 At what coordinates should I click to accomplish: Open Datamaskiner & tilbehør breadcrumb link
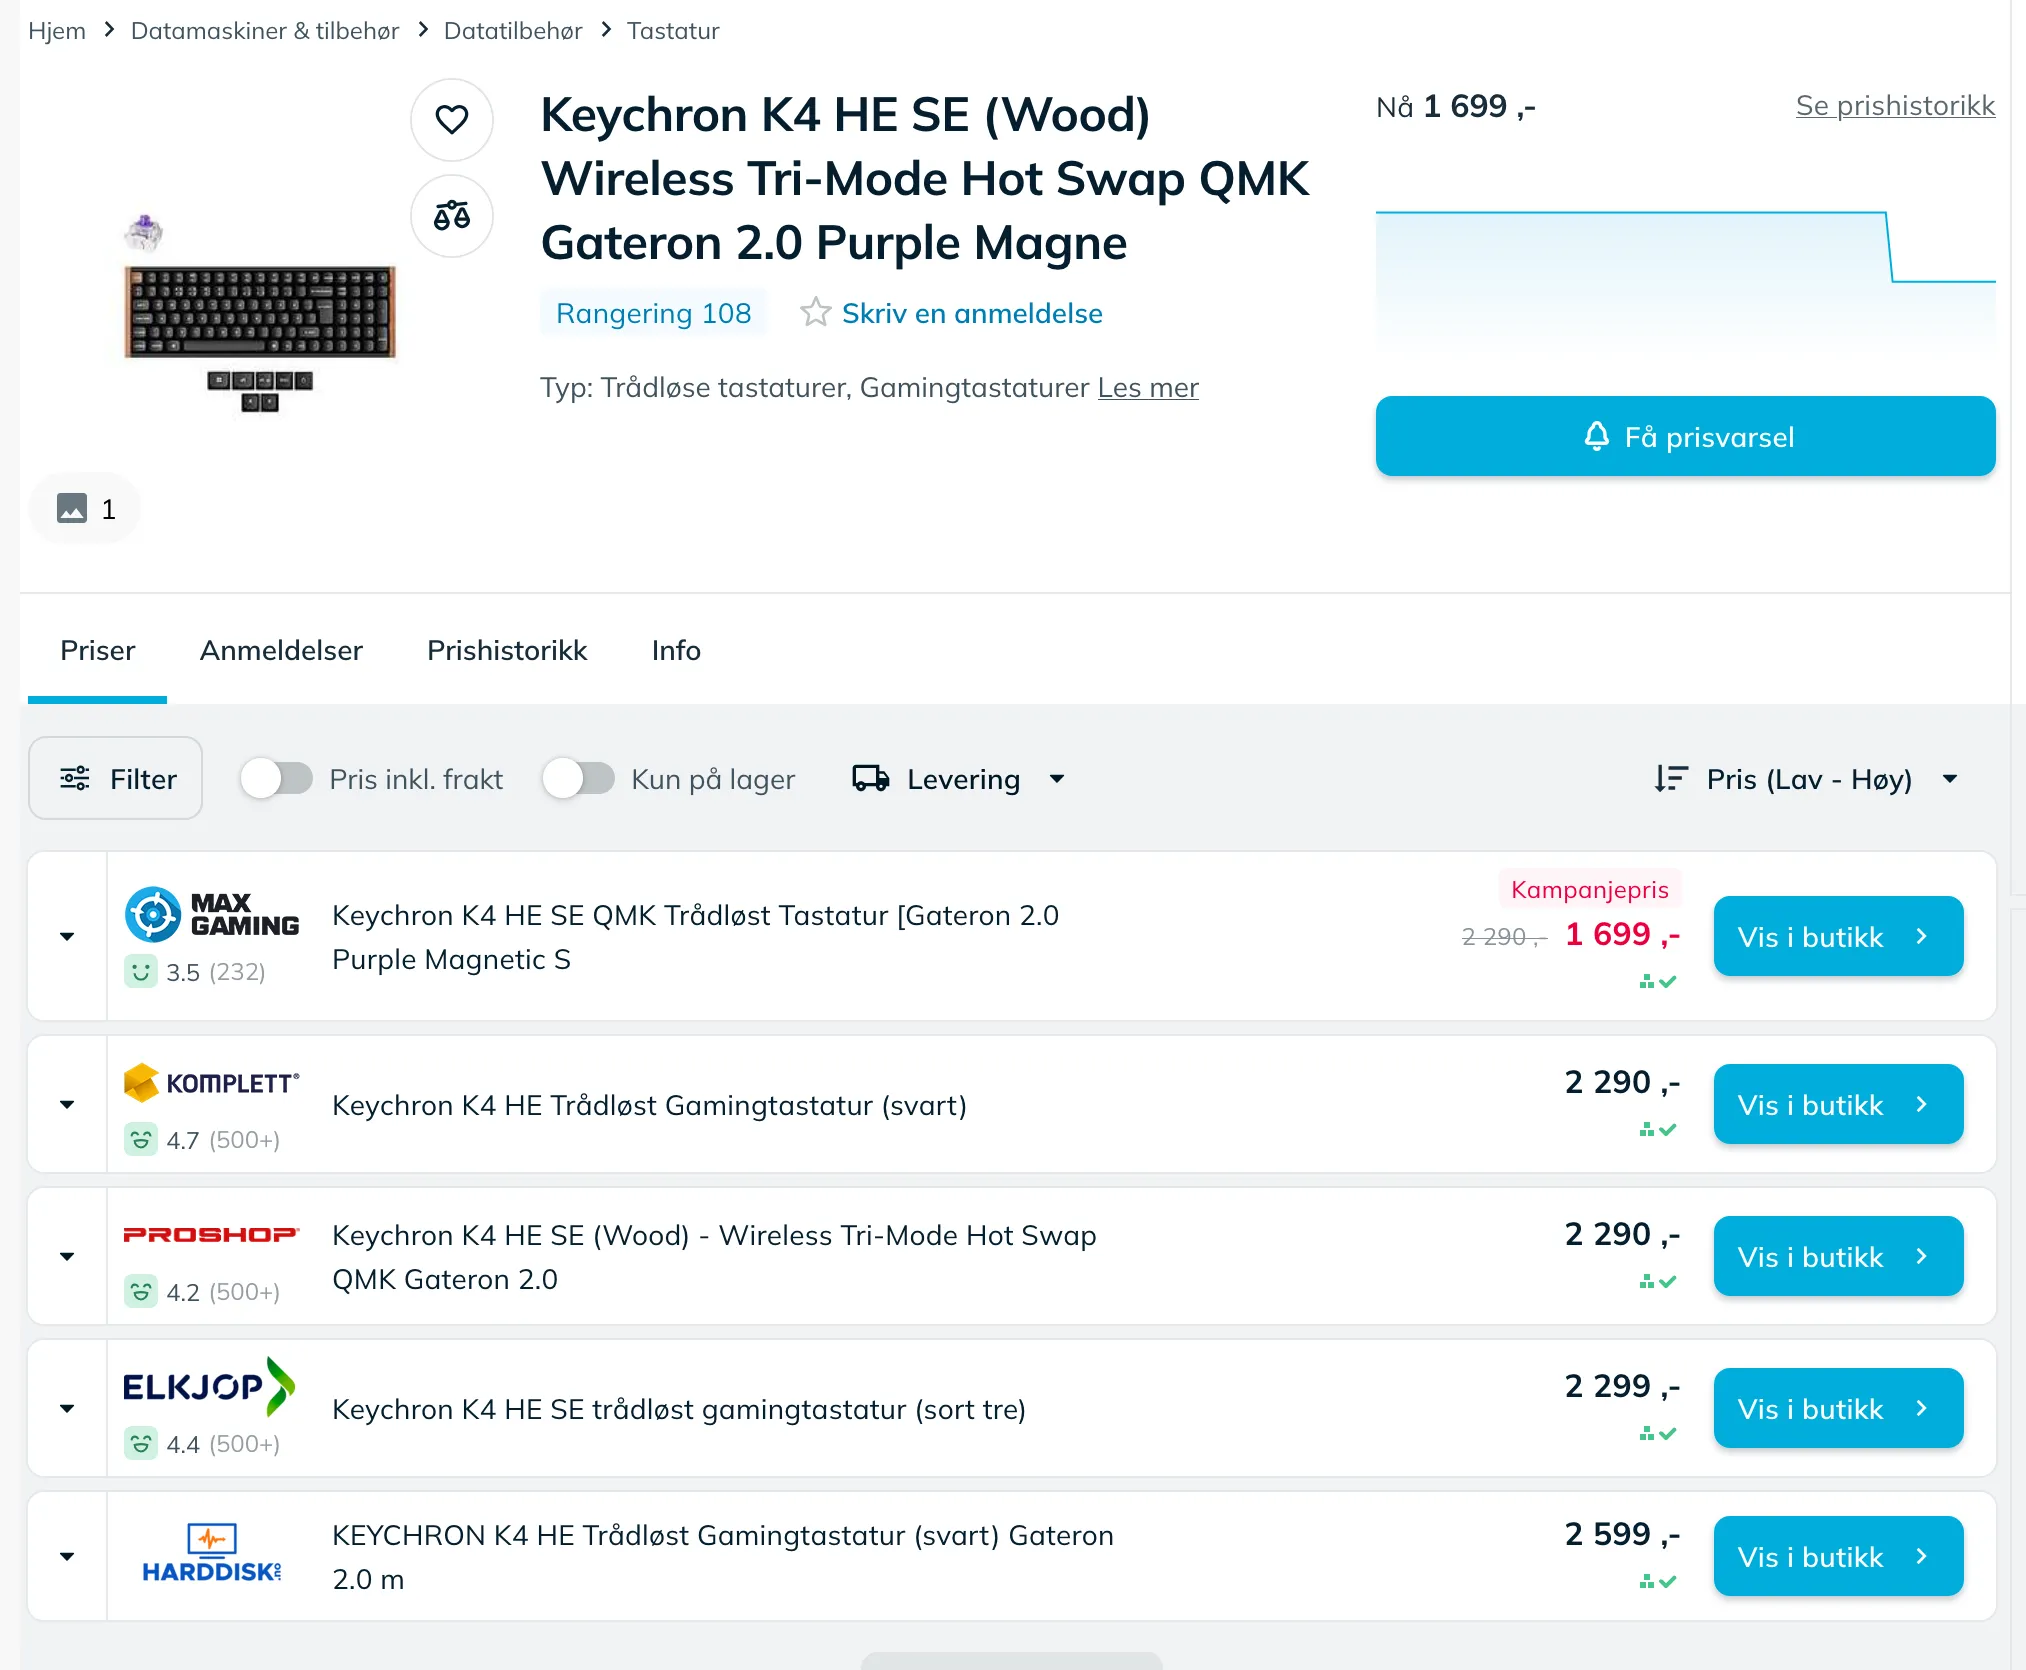pos(265,31)
